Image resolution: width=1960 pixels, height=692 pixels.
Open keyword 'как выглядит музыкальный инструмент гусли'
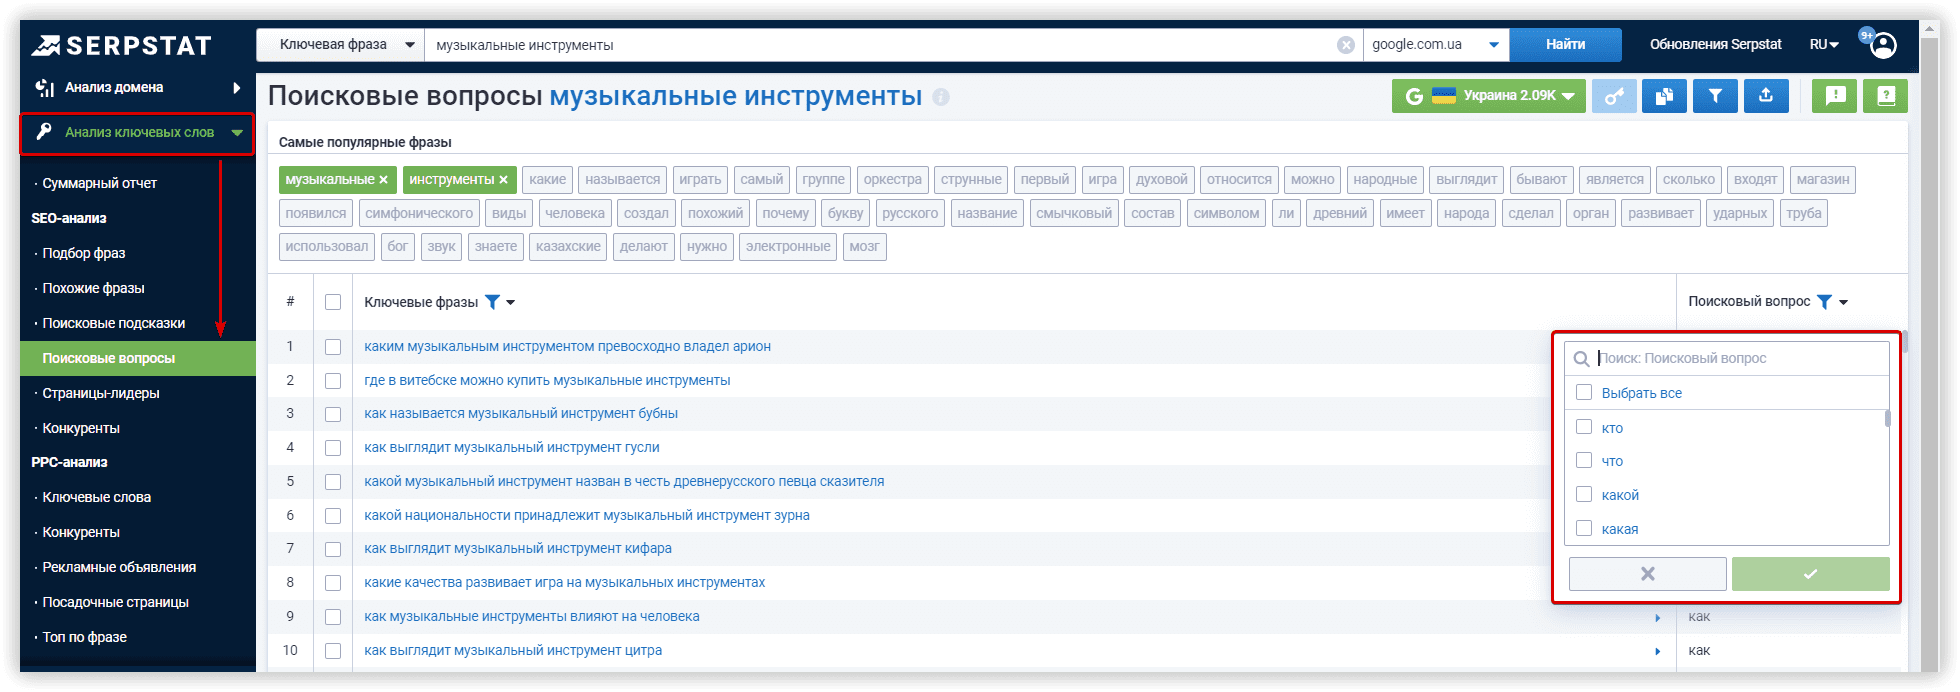(x=512, y=448)
